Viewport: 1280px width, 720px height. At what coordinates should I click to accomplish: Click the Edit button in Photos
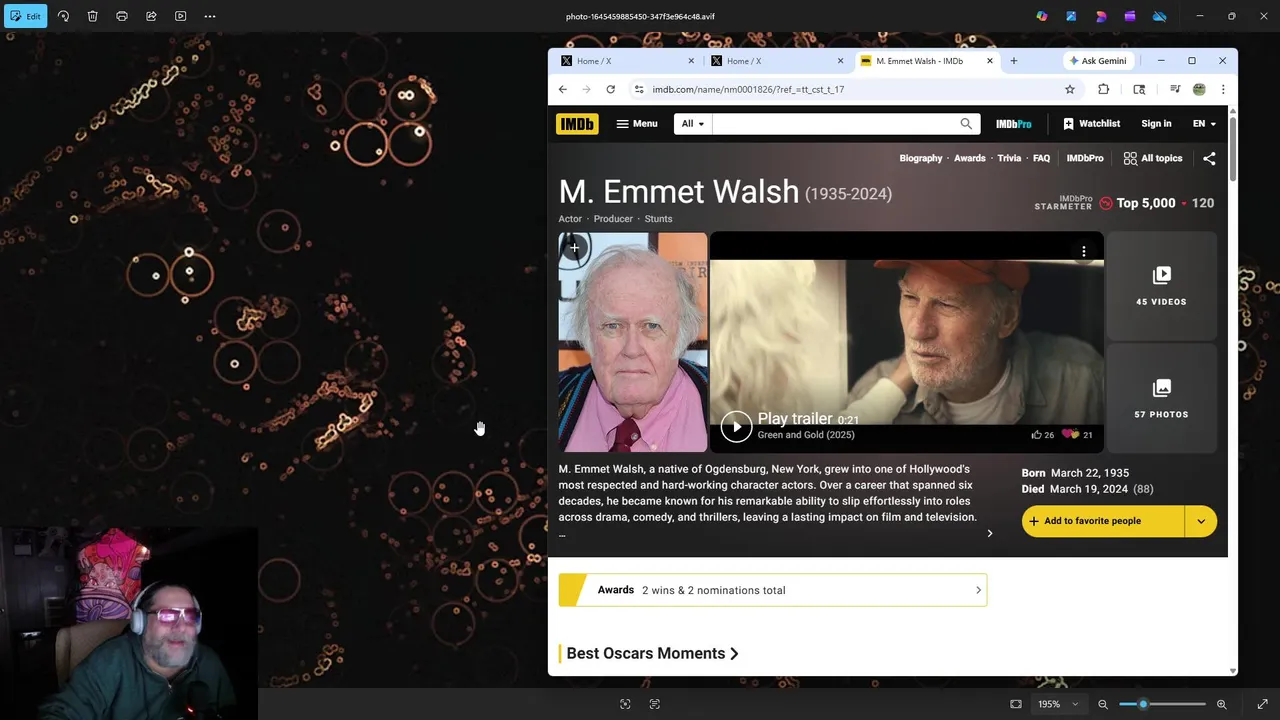pyautogui.click(x=25, y=16)
